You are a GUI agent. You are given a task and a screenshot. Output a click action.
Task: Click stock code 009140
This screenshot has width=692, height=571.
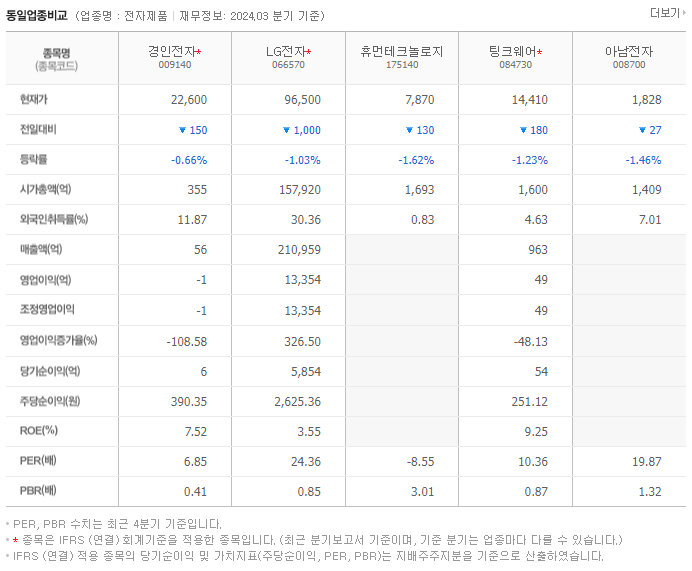point(175,65)
